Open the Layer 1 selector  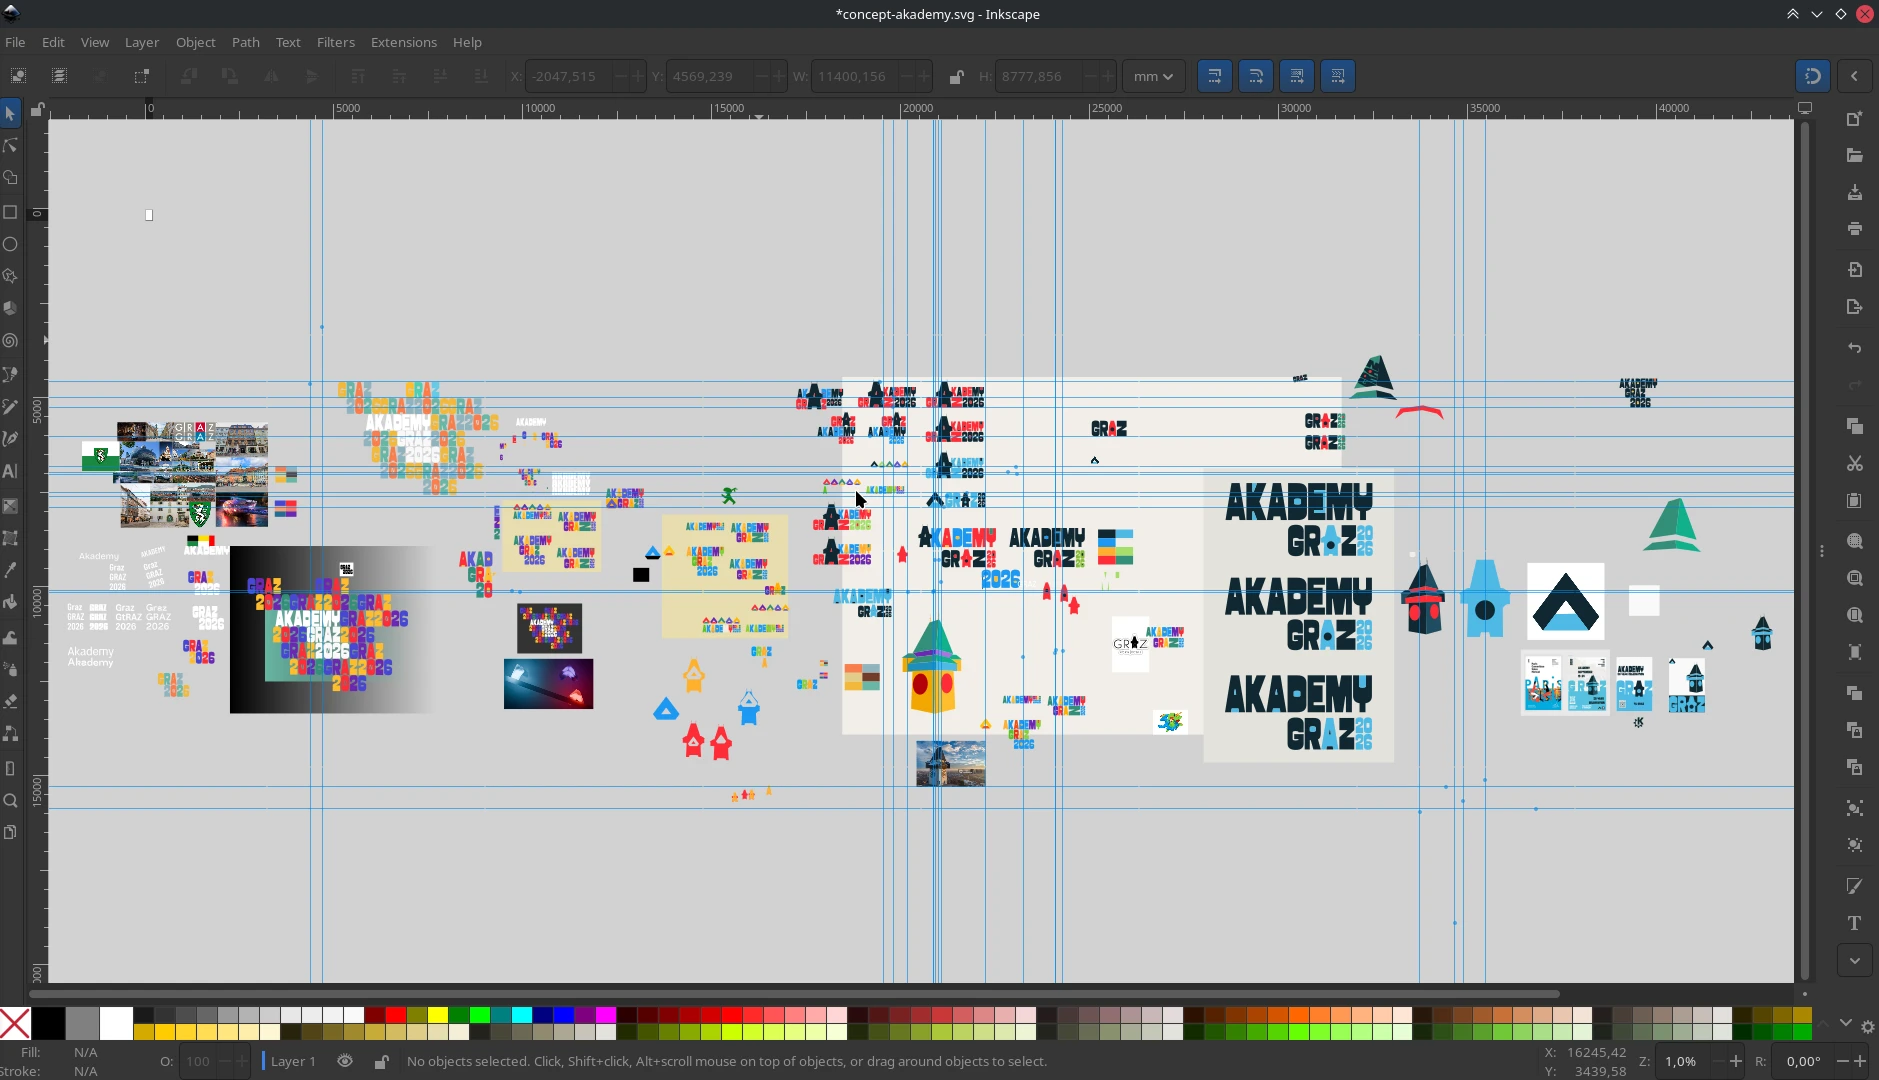[x=292, y=1061]
